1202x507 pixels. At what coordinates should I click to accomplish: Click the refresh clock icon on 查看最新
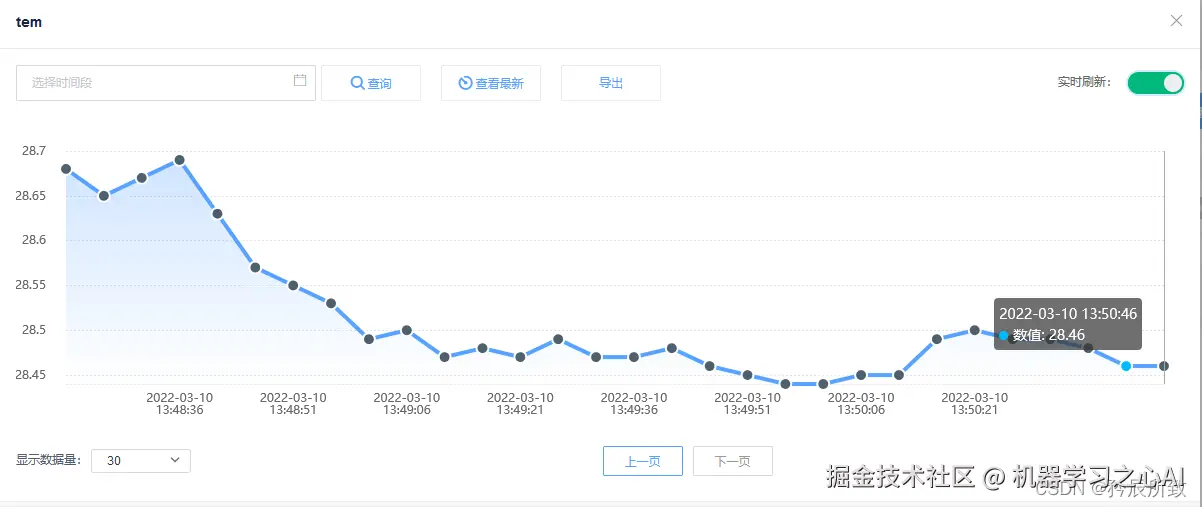tap(465, 83)
